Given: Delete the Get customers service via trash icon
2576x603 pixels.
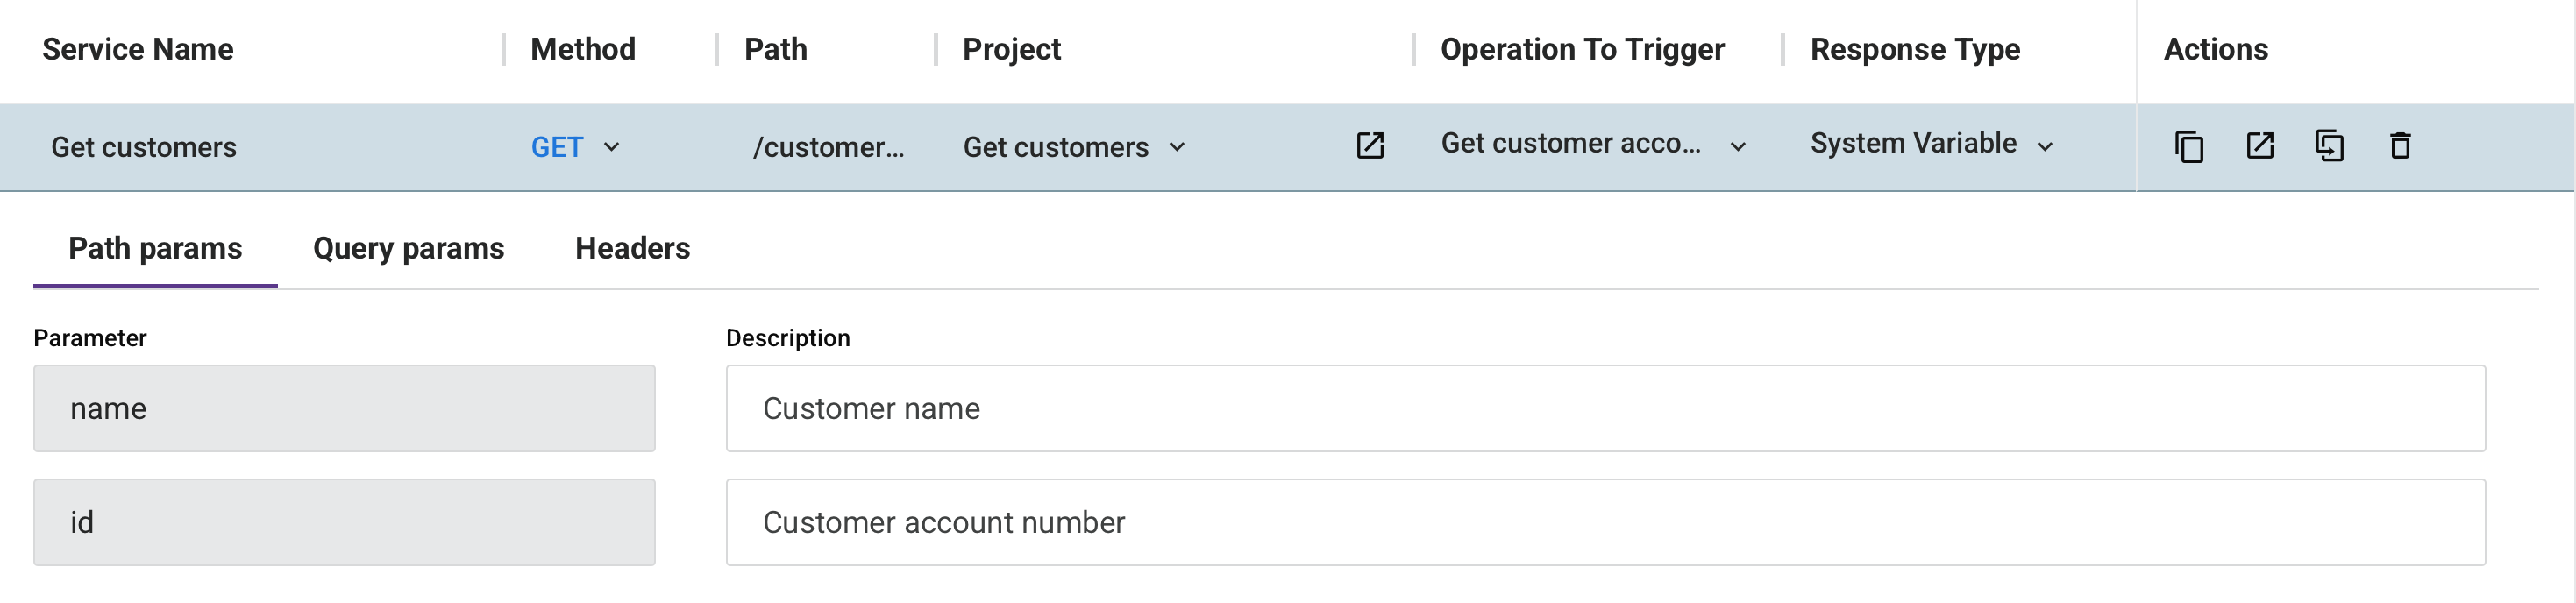Looking at the screenshot, I should [x=2400, y=146].
